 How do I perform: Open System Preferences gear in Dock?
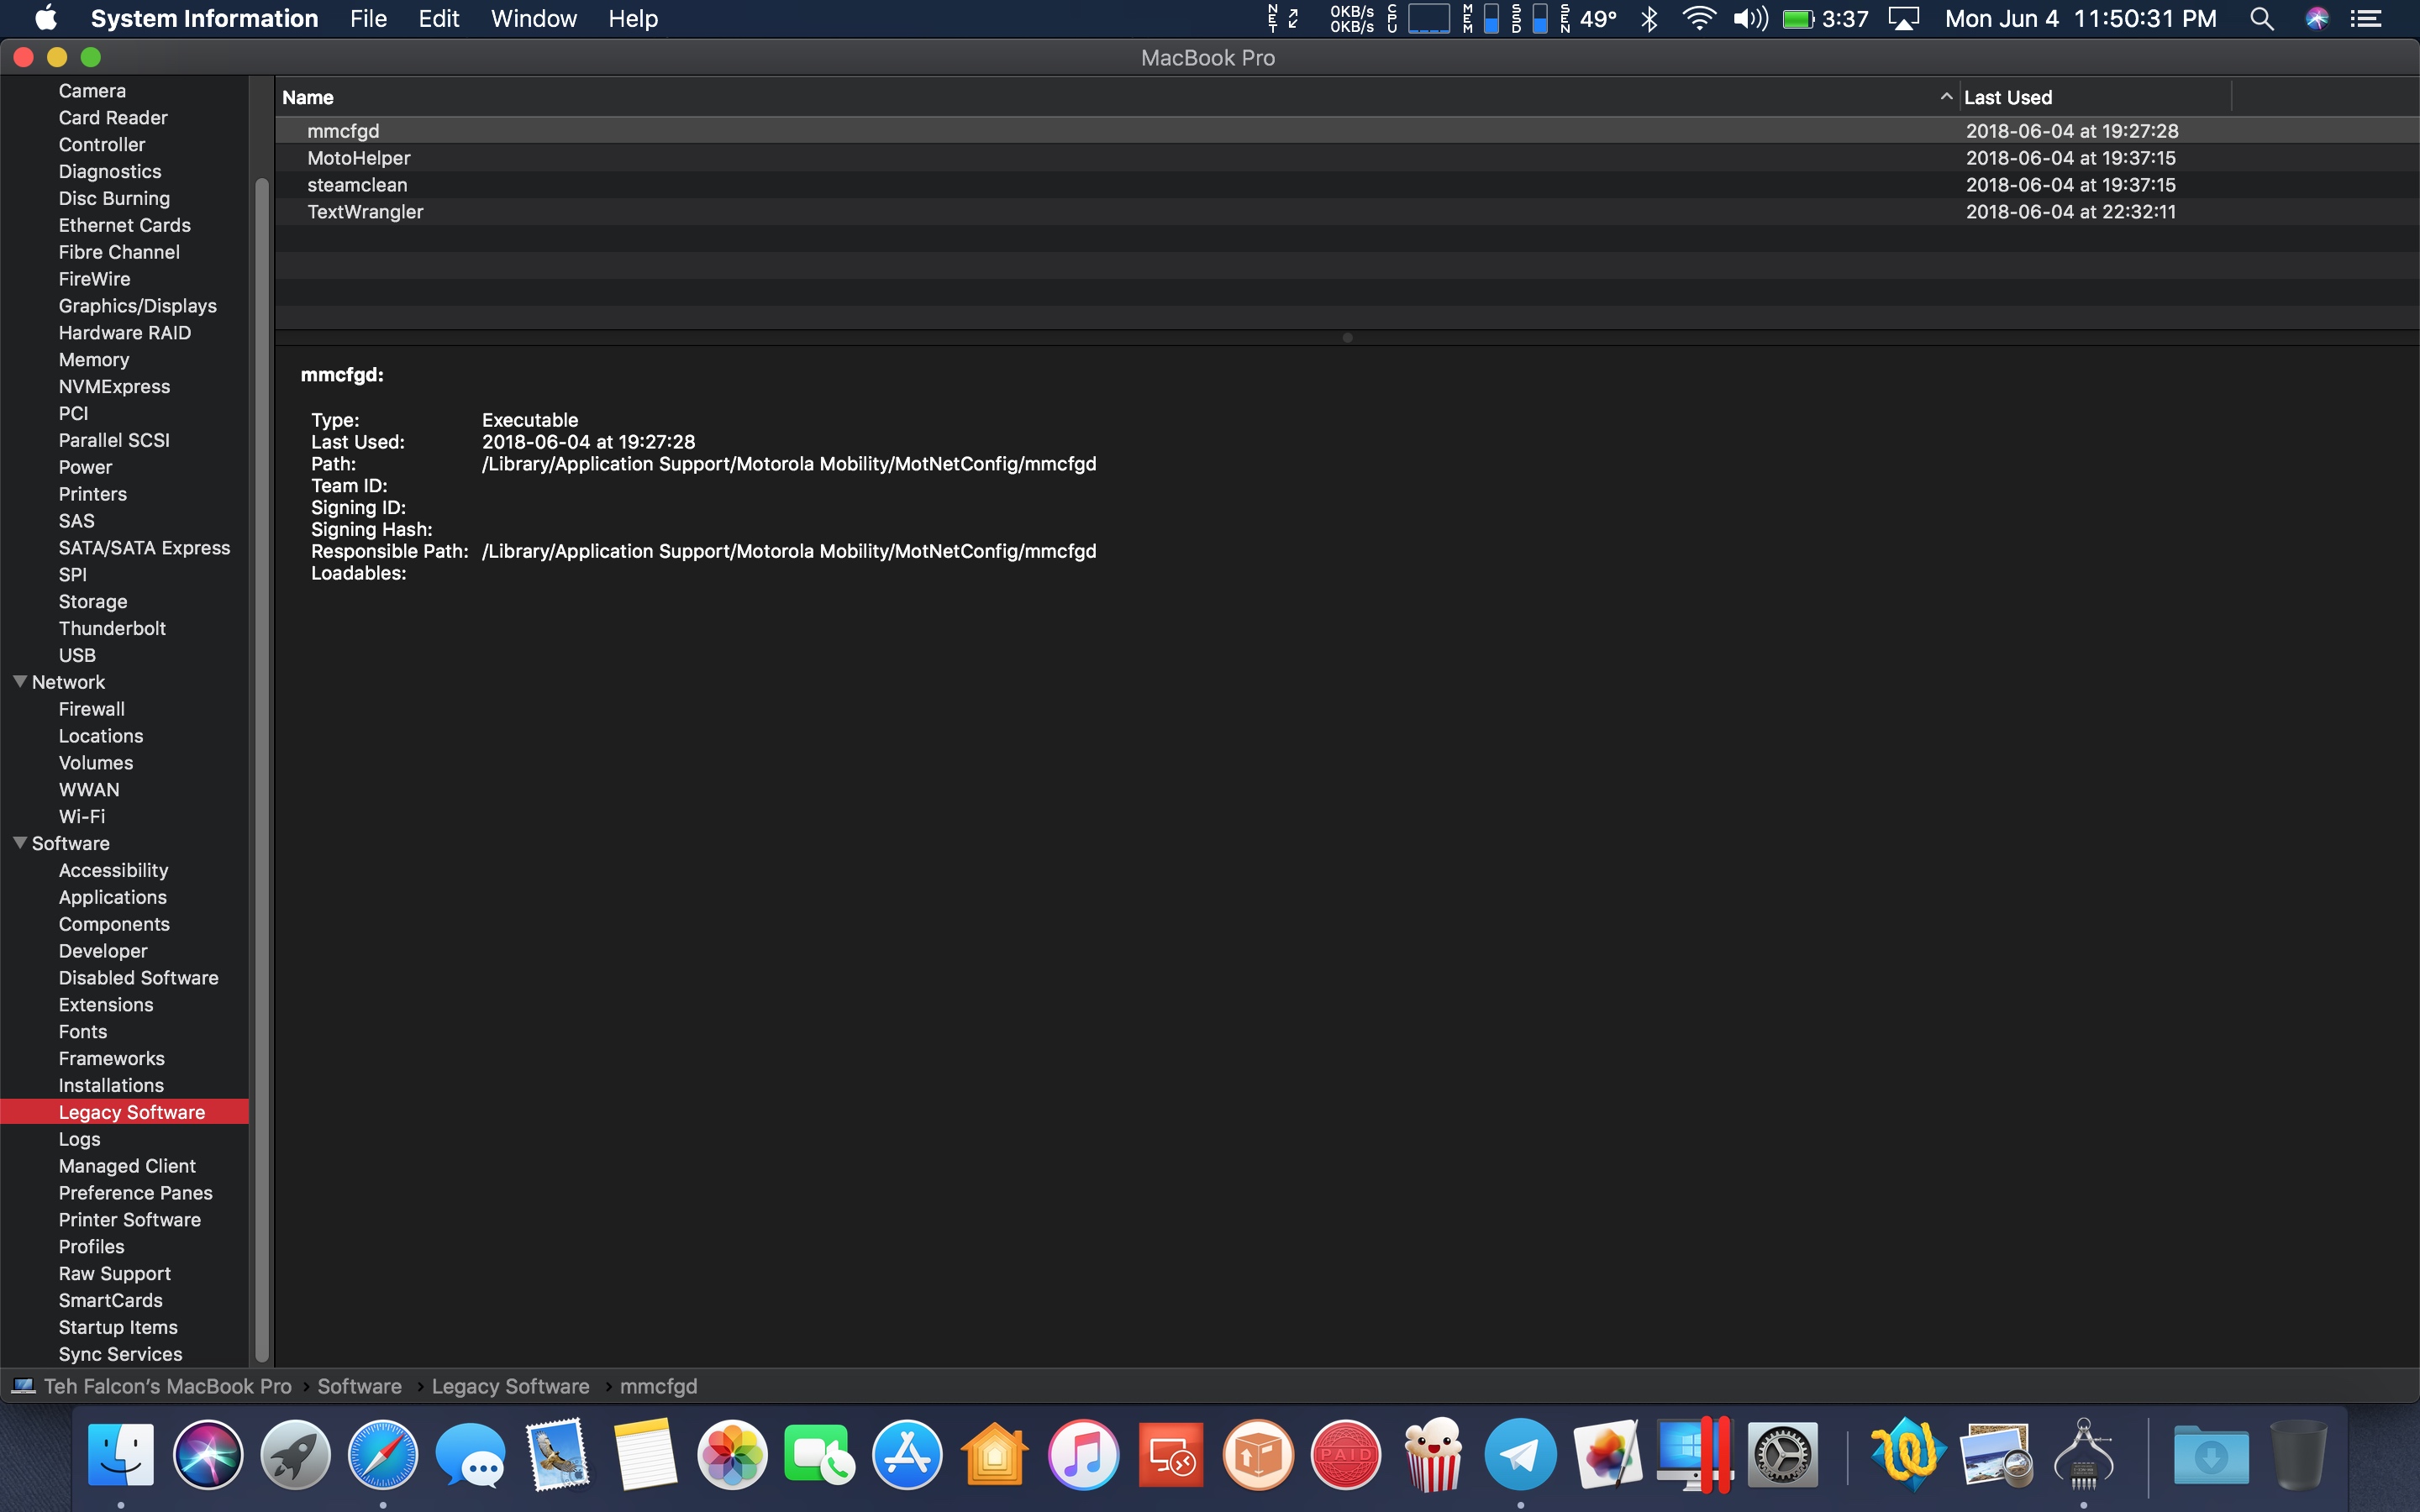[1783, 1455]
